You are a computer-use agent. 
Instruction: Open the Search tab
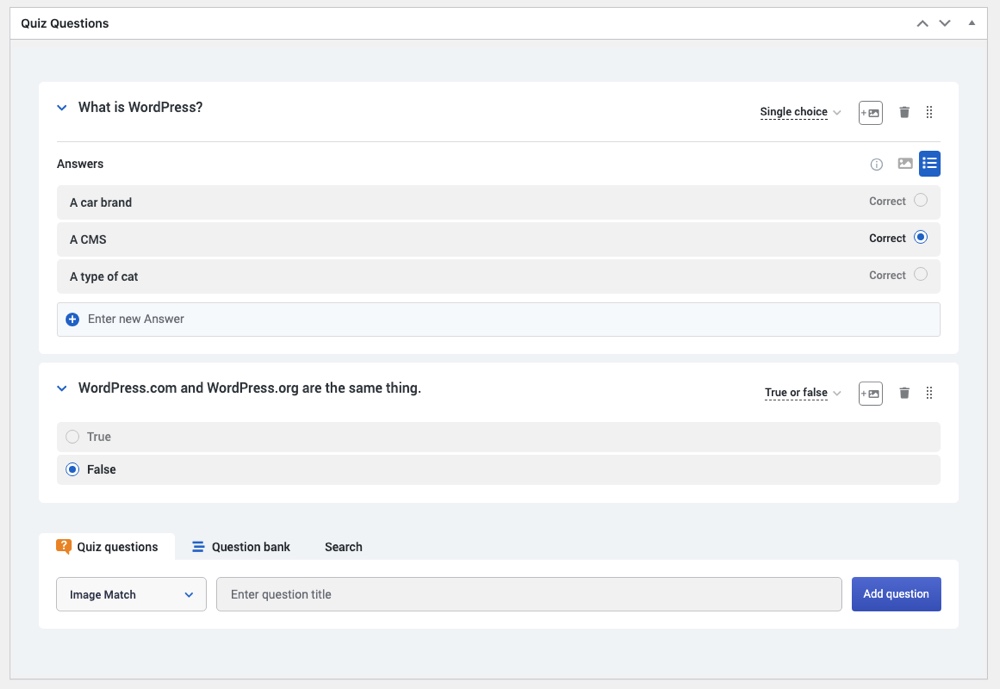(343, 547)
